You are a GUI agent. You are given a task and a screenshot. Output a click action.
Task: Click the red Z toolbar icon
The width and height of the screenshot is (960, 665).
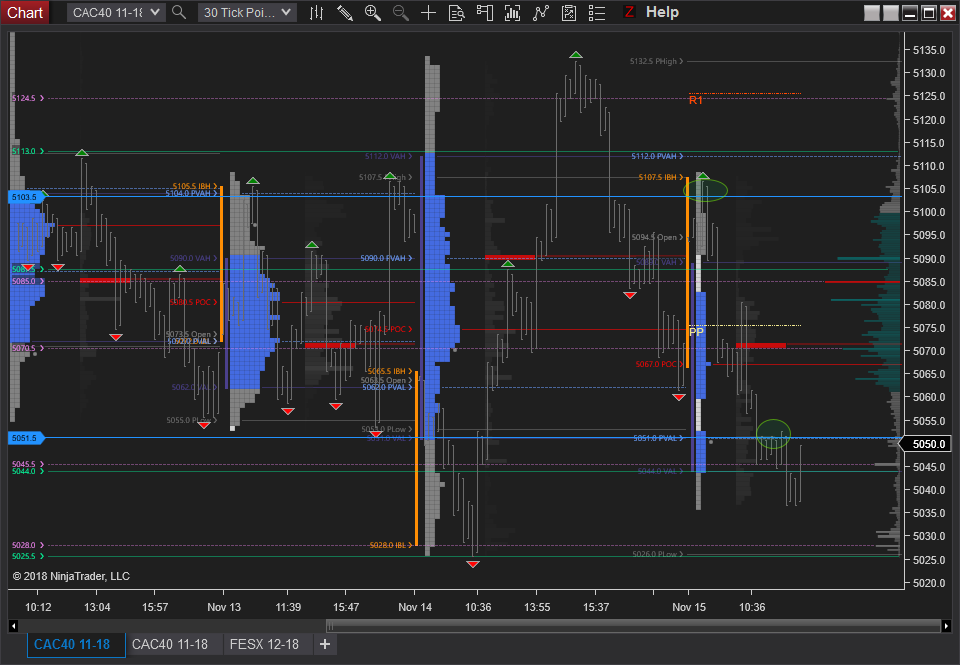pyautogui.click(x=629, y=12)
